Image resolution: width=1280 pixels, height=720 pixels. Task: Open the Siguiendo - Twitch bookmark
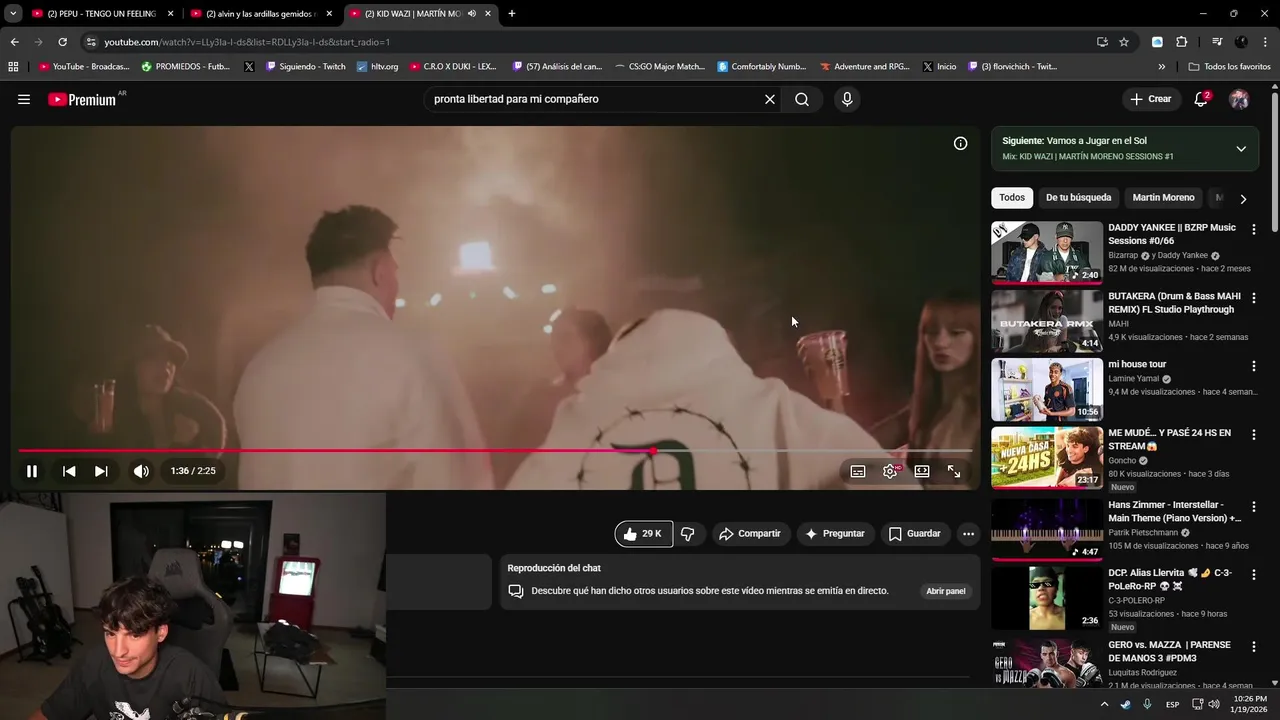305,66
